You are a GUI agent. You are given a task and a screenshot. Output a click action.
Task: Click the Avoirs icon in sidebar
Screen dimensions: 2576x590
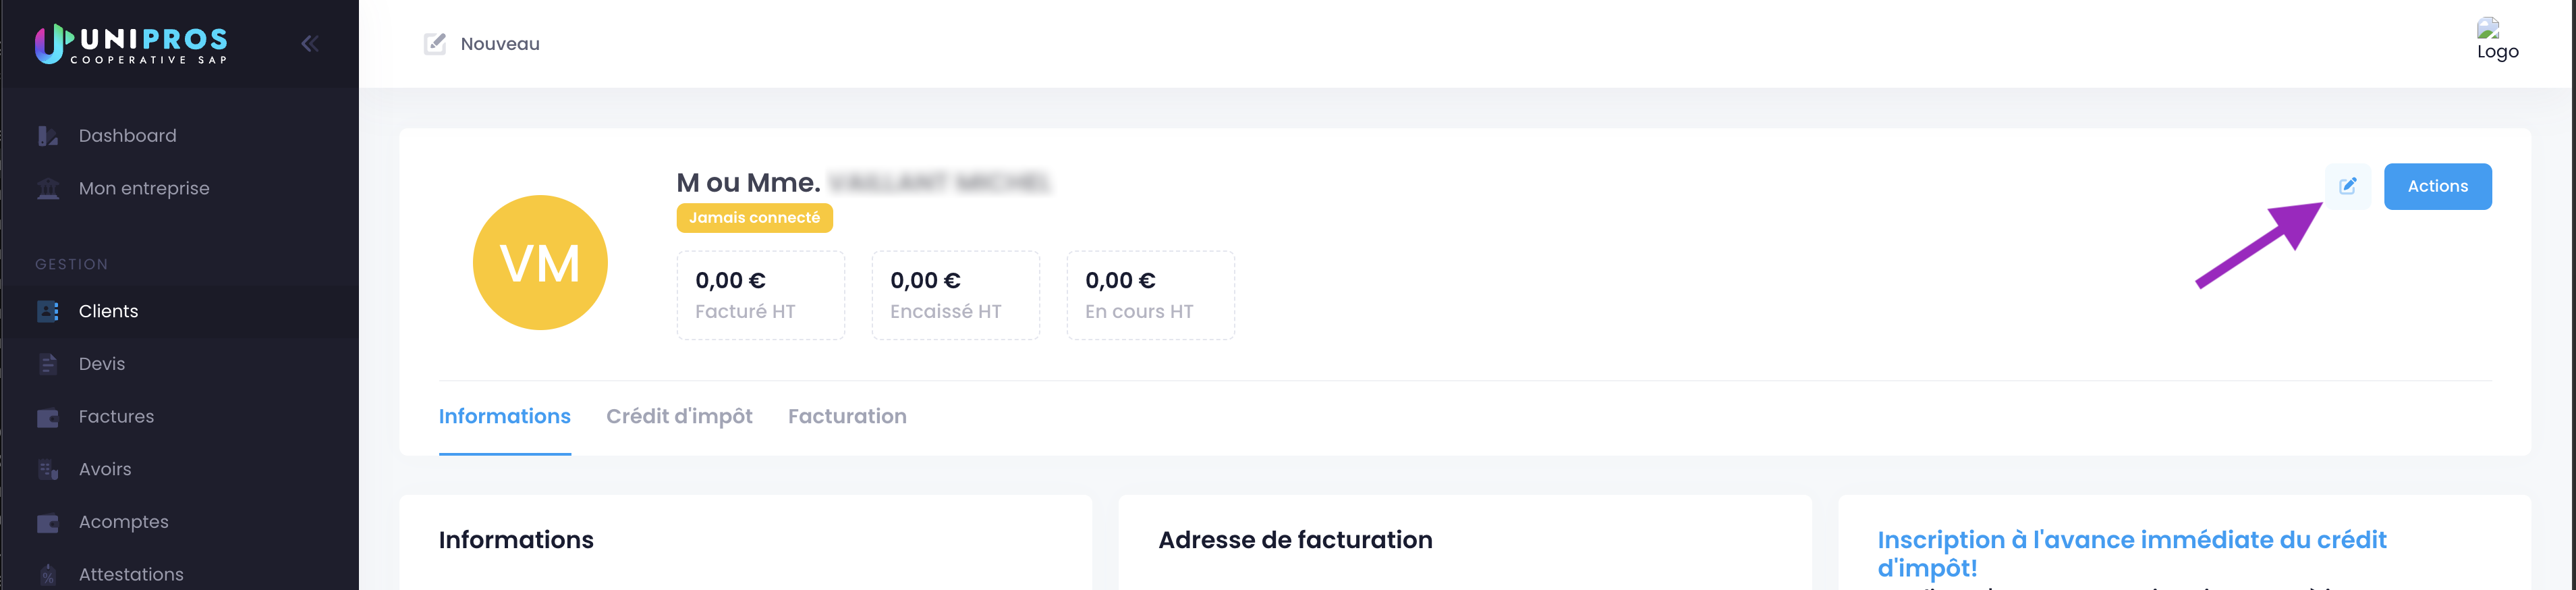pos(48,470)
